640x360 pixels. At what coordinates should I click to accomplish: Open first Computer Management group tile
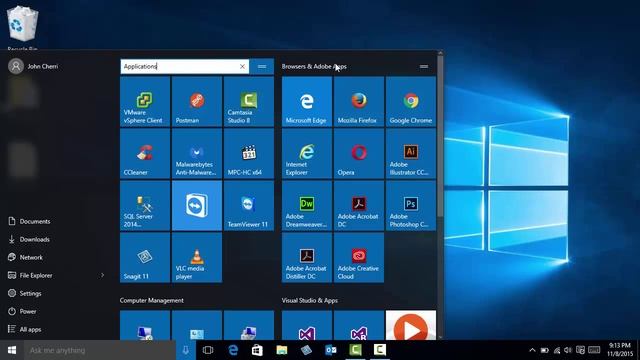(145, 325)
